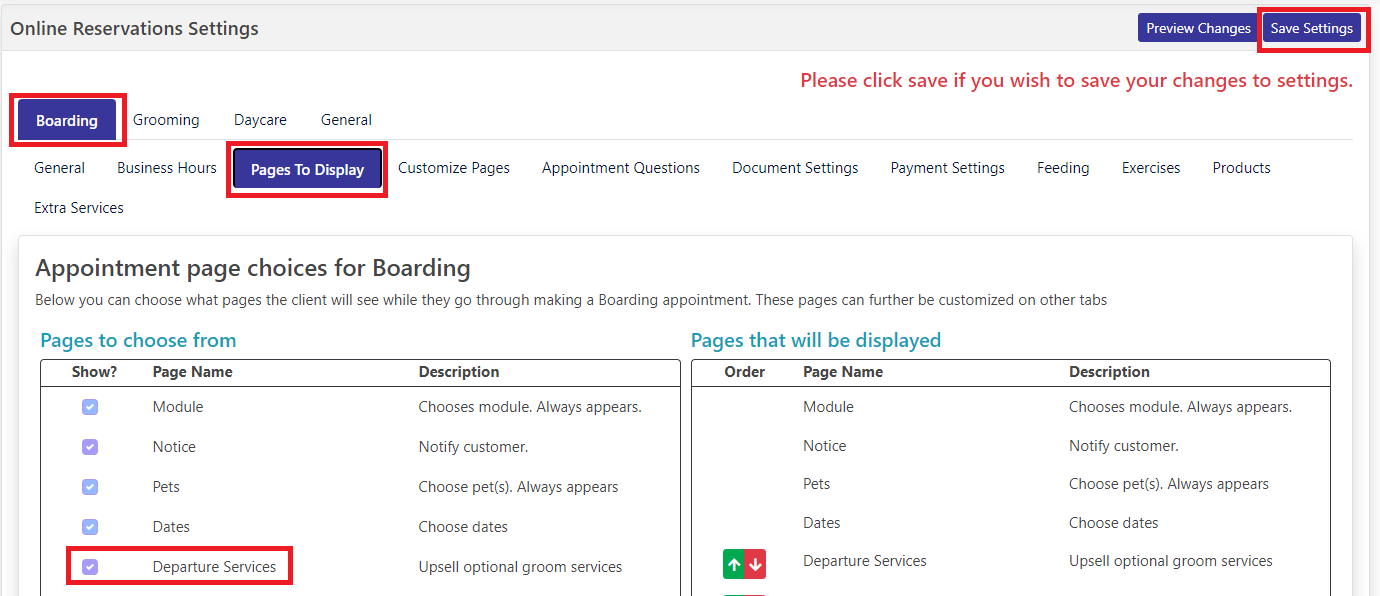This screenshot has height=596, width=1380.
Task: Open the Extra Services sub-tab
Action: pos(79,208)
